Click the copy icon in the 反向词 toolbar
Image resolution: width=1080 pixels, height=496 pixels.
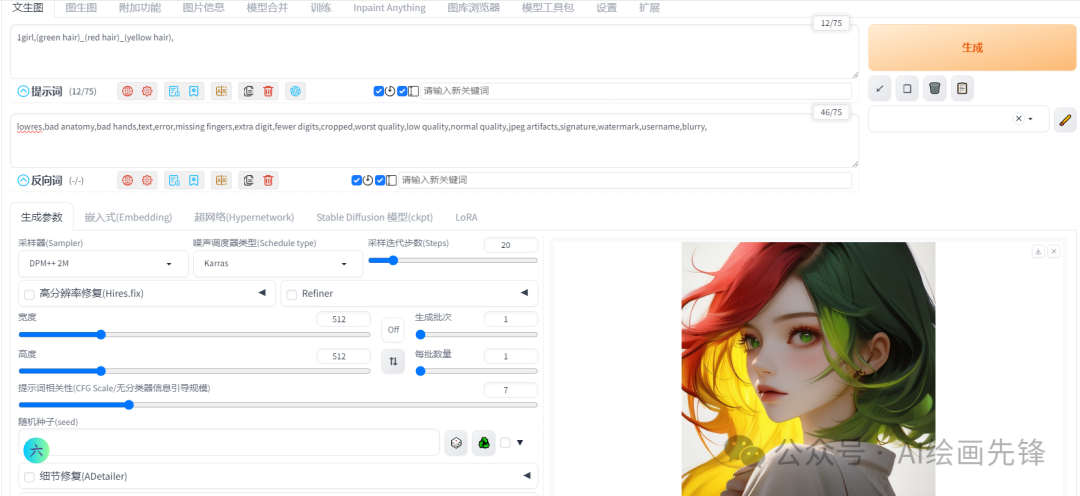[249, 180]
